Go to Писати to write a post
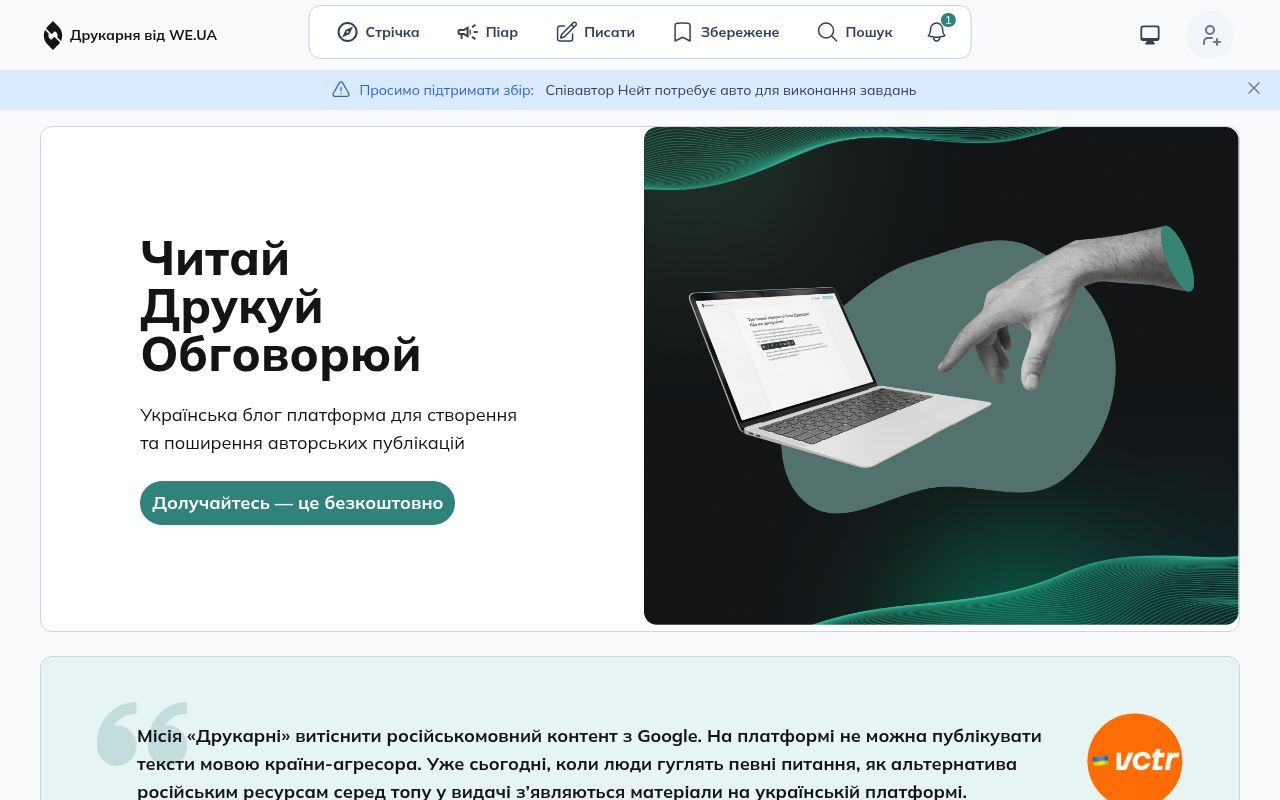1280x800 pixels. tap(595, 32)
